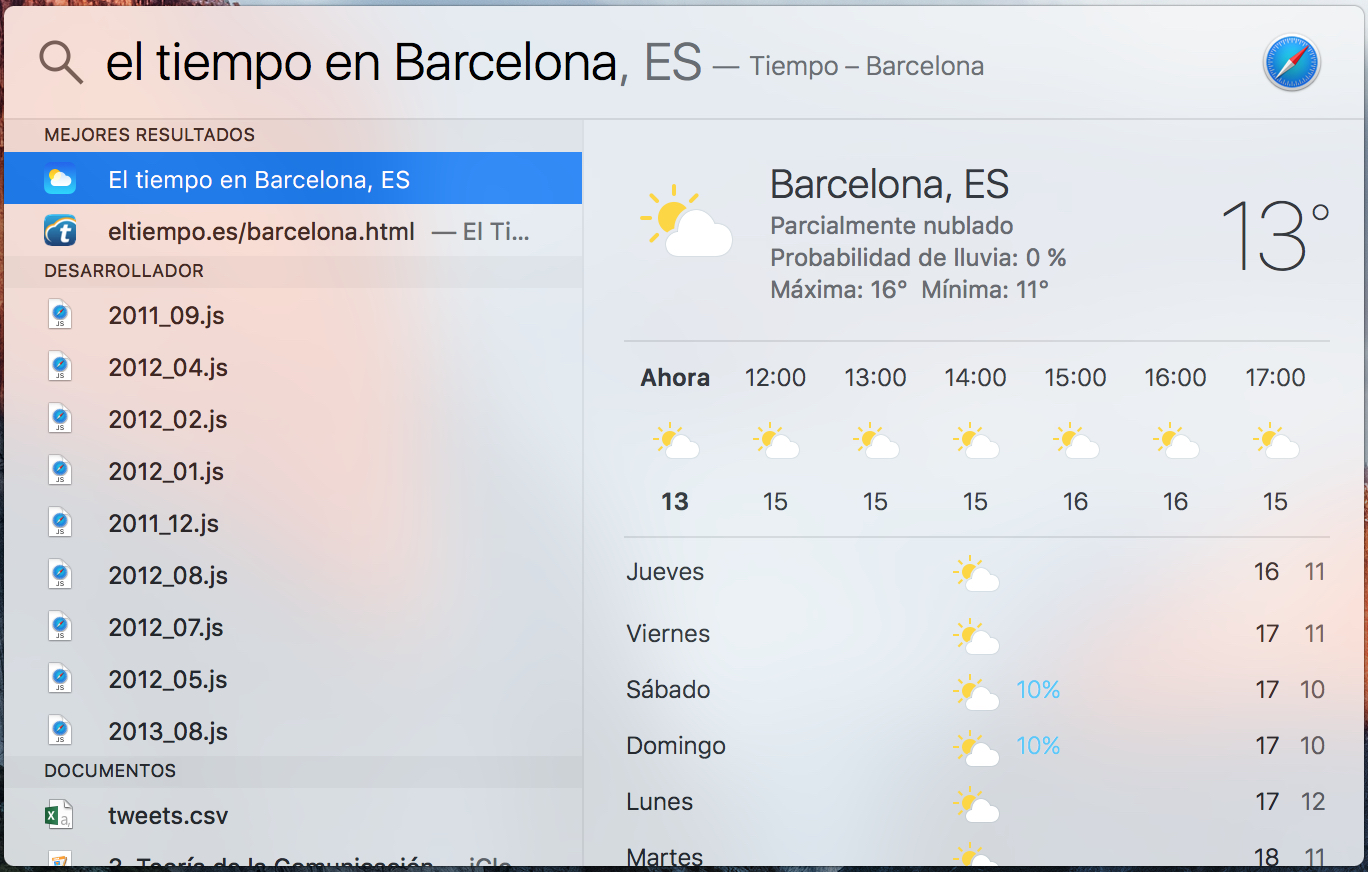Click the eltiempo.es website icon

point(60,231)
